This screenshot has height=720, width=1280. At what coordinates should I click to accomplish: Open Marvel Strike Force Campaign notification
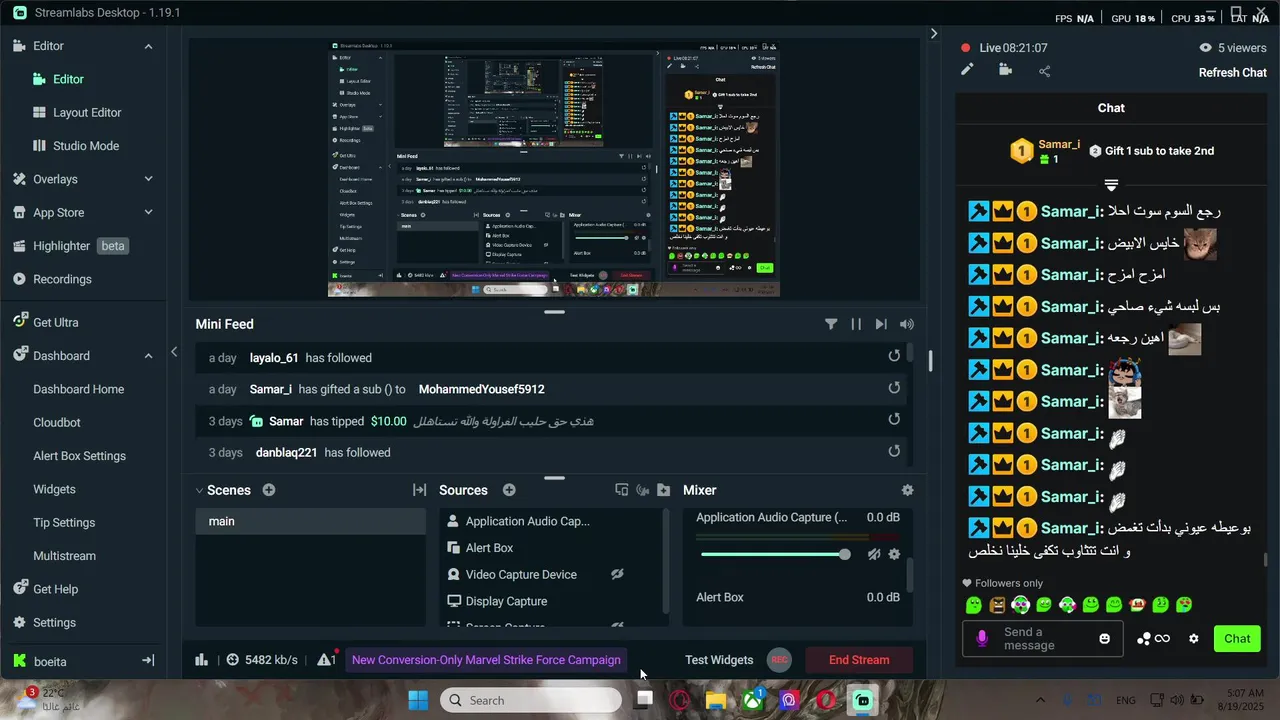pyautogui.click(x=486, y=660)
